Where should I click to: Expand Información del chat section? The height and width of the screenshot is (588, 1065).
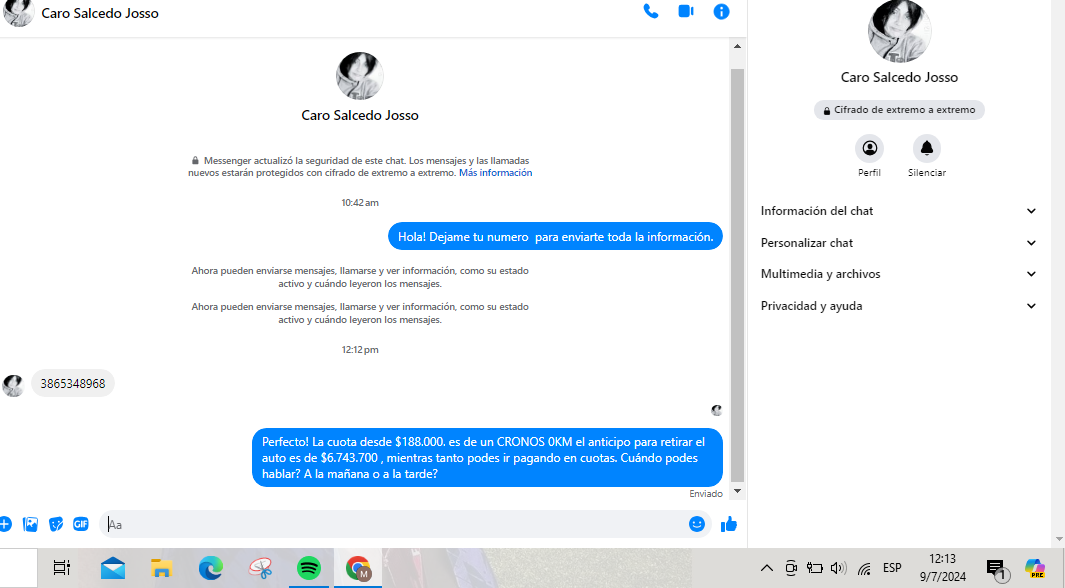899,211
